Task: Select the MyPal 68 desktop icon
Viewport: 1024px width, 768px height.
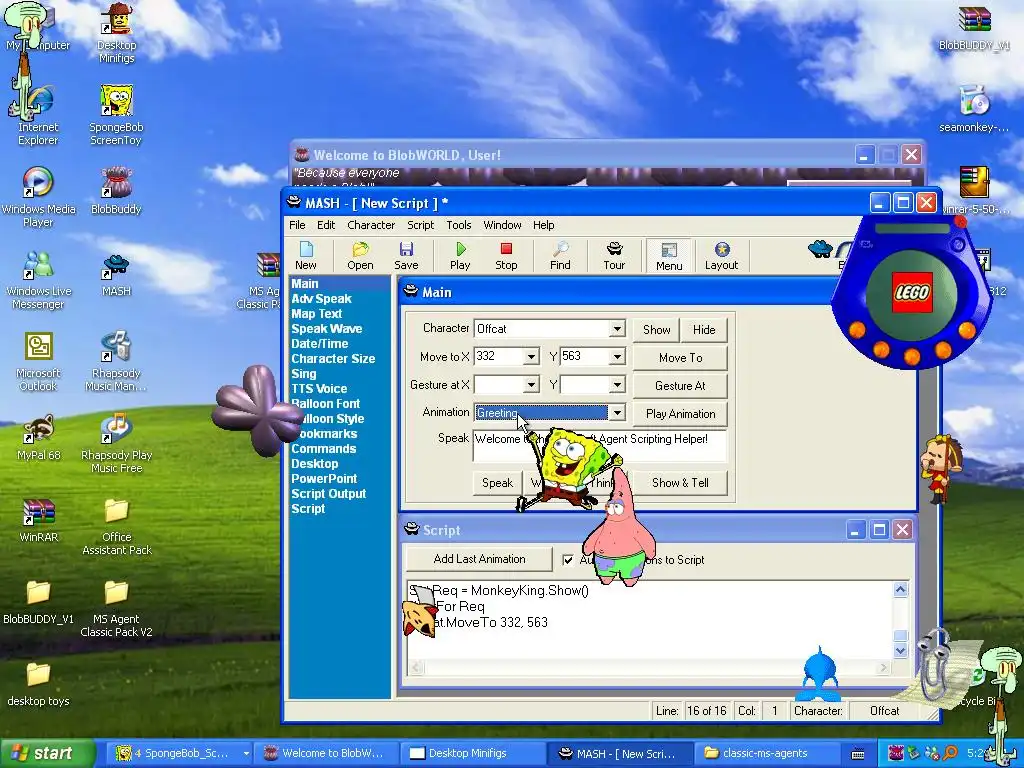Action: click(38, 437)
